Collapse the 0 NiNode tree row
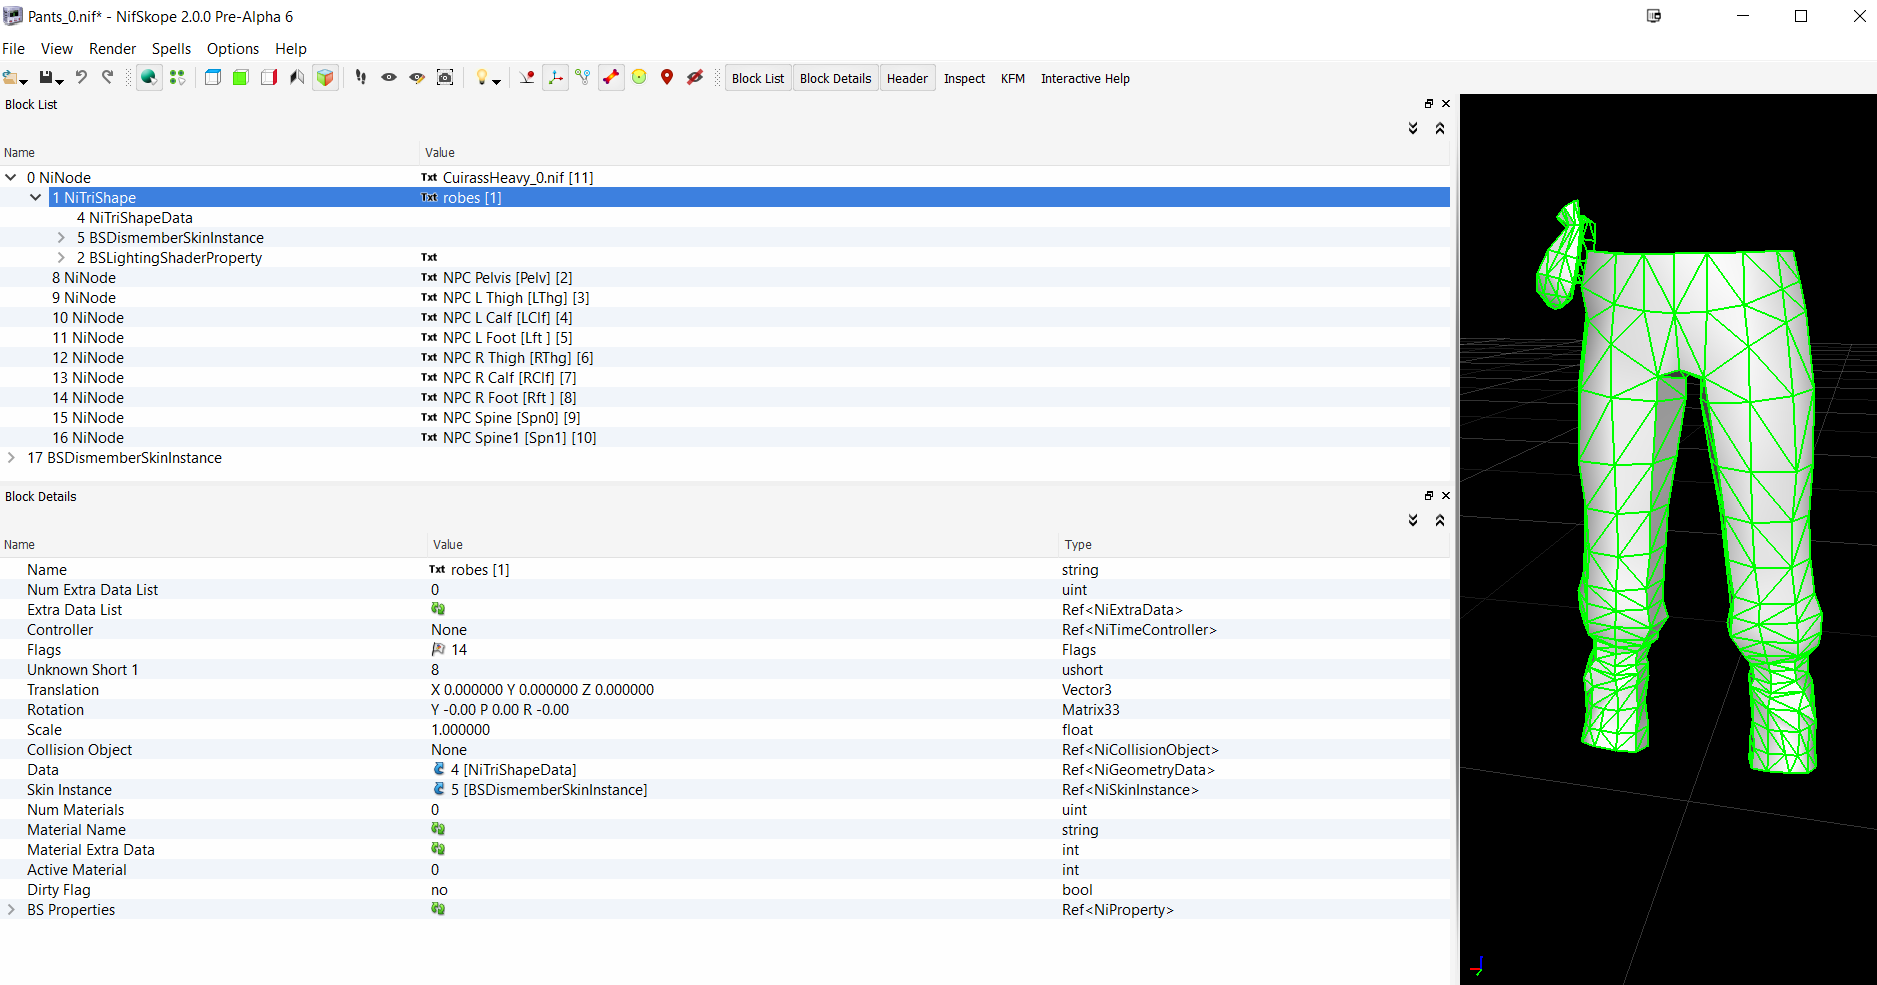 pyautogui.click(x=11, y=178)
